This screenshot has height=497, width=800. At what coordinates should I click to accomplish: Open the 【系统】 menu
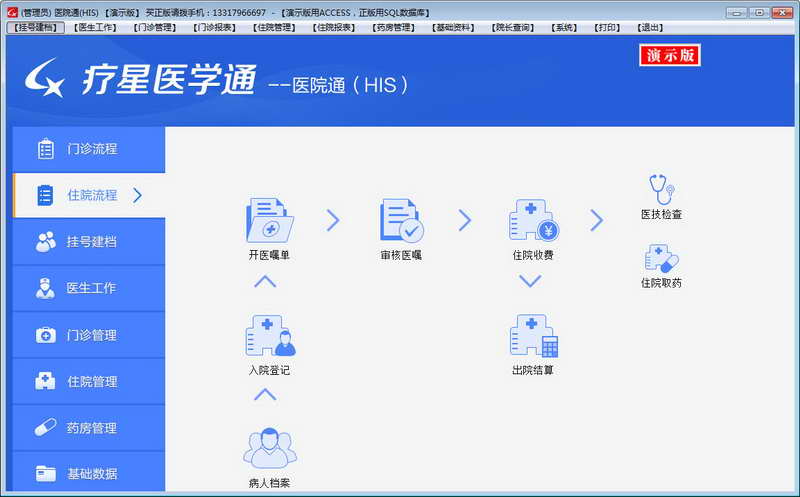(x=564, y=28)
